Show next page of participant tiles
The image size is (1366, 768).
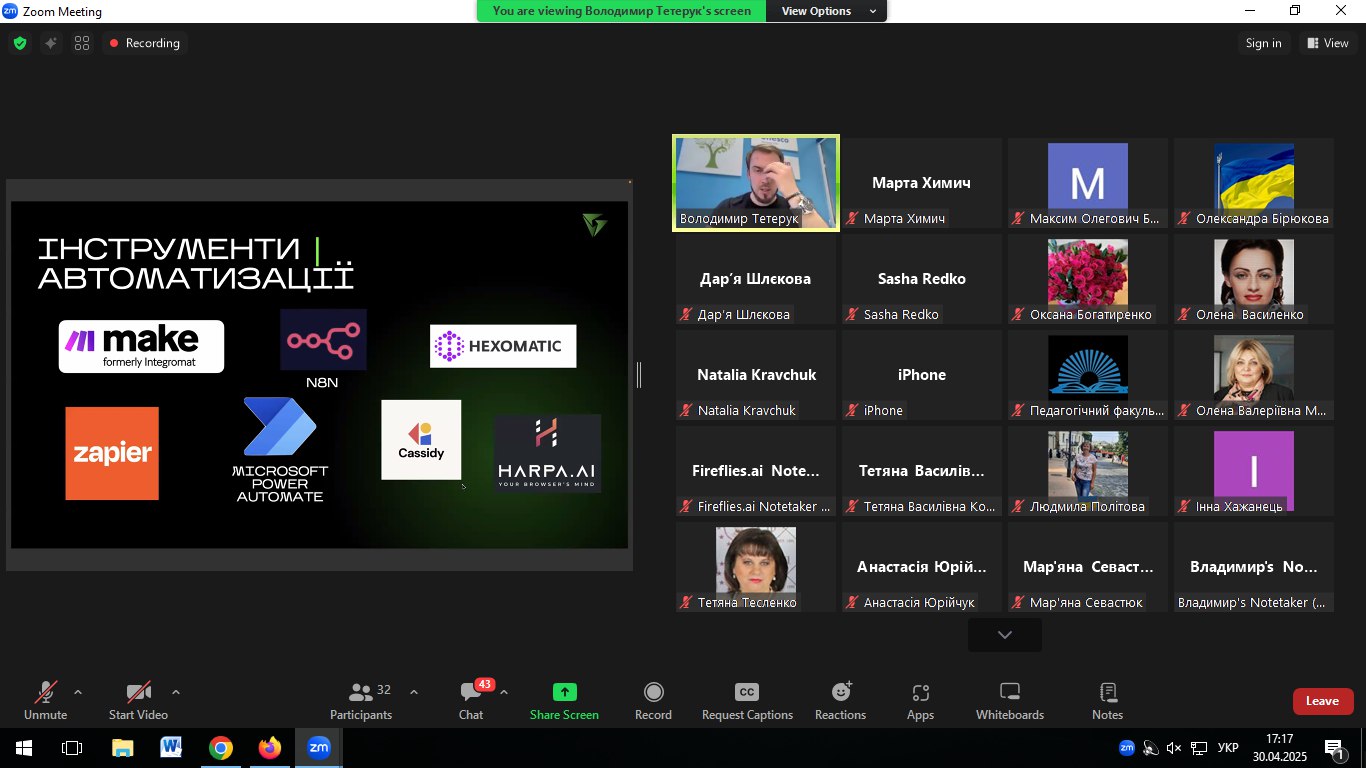pos(1005,635)
